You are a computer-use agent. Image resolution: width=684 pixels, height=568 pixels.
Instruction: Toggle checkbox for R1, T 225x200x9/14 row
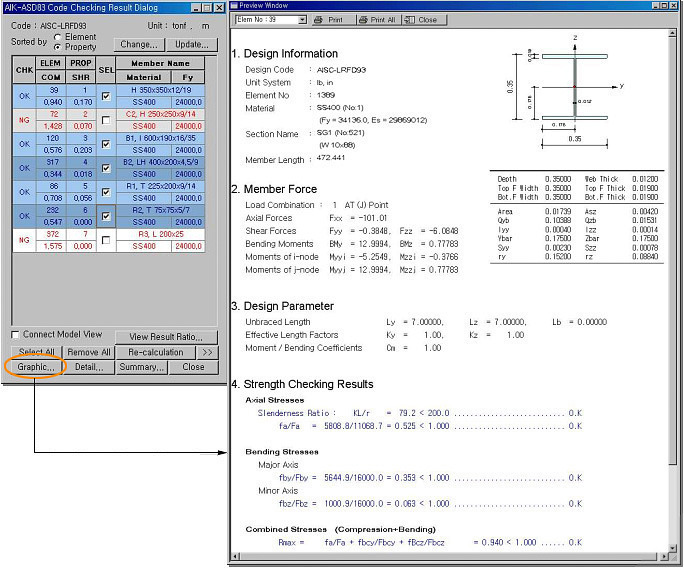[x=106, y=192]
